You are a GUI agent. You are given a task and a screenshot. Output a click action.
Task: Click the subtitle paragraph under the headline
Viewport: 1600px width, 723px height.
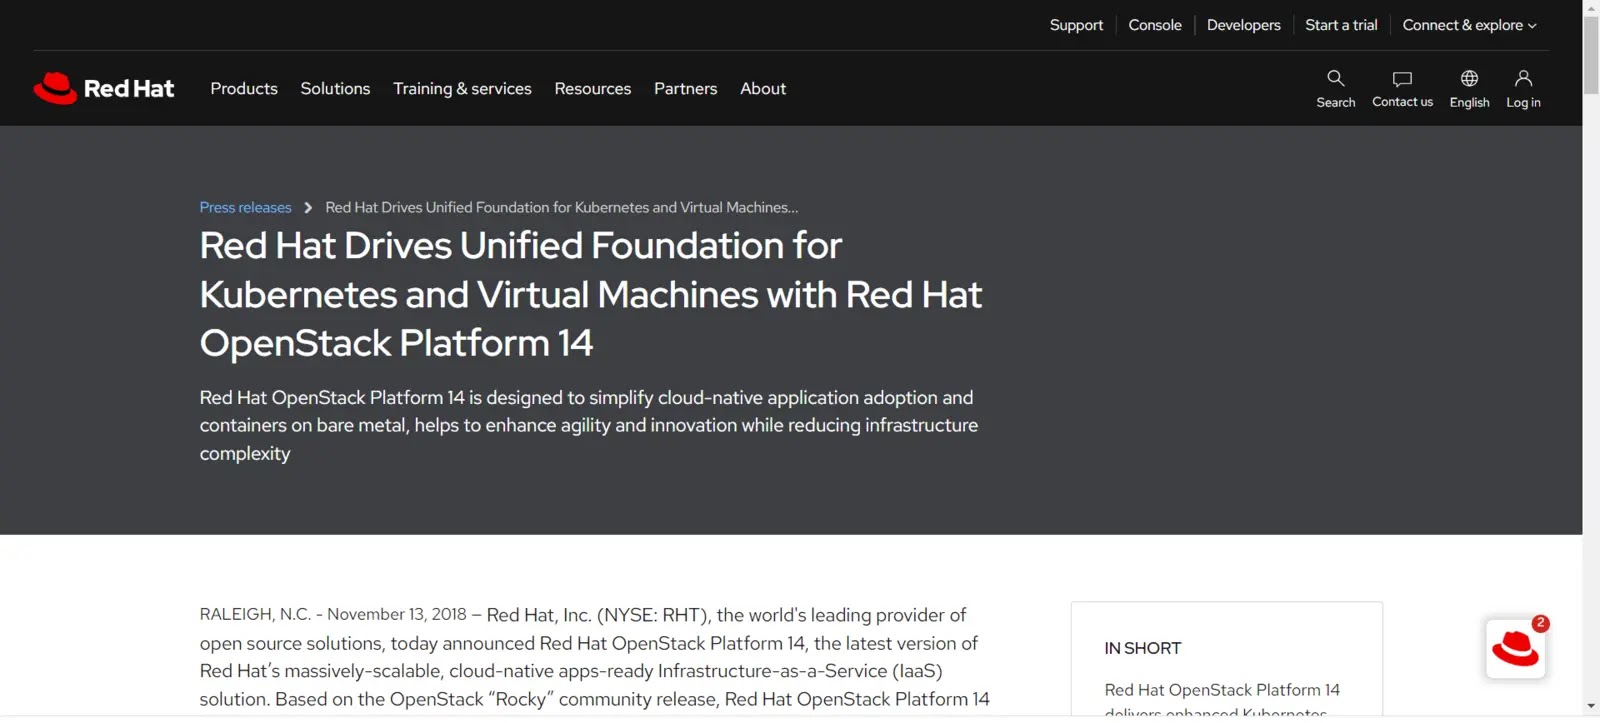[589, 425]
